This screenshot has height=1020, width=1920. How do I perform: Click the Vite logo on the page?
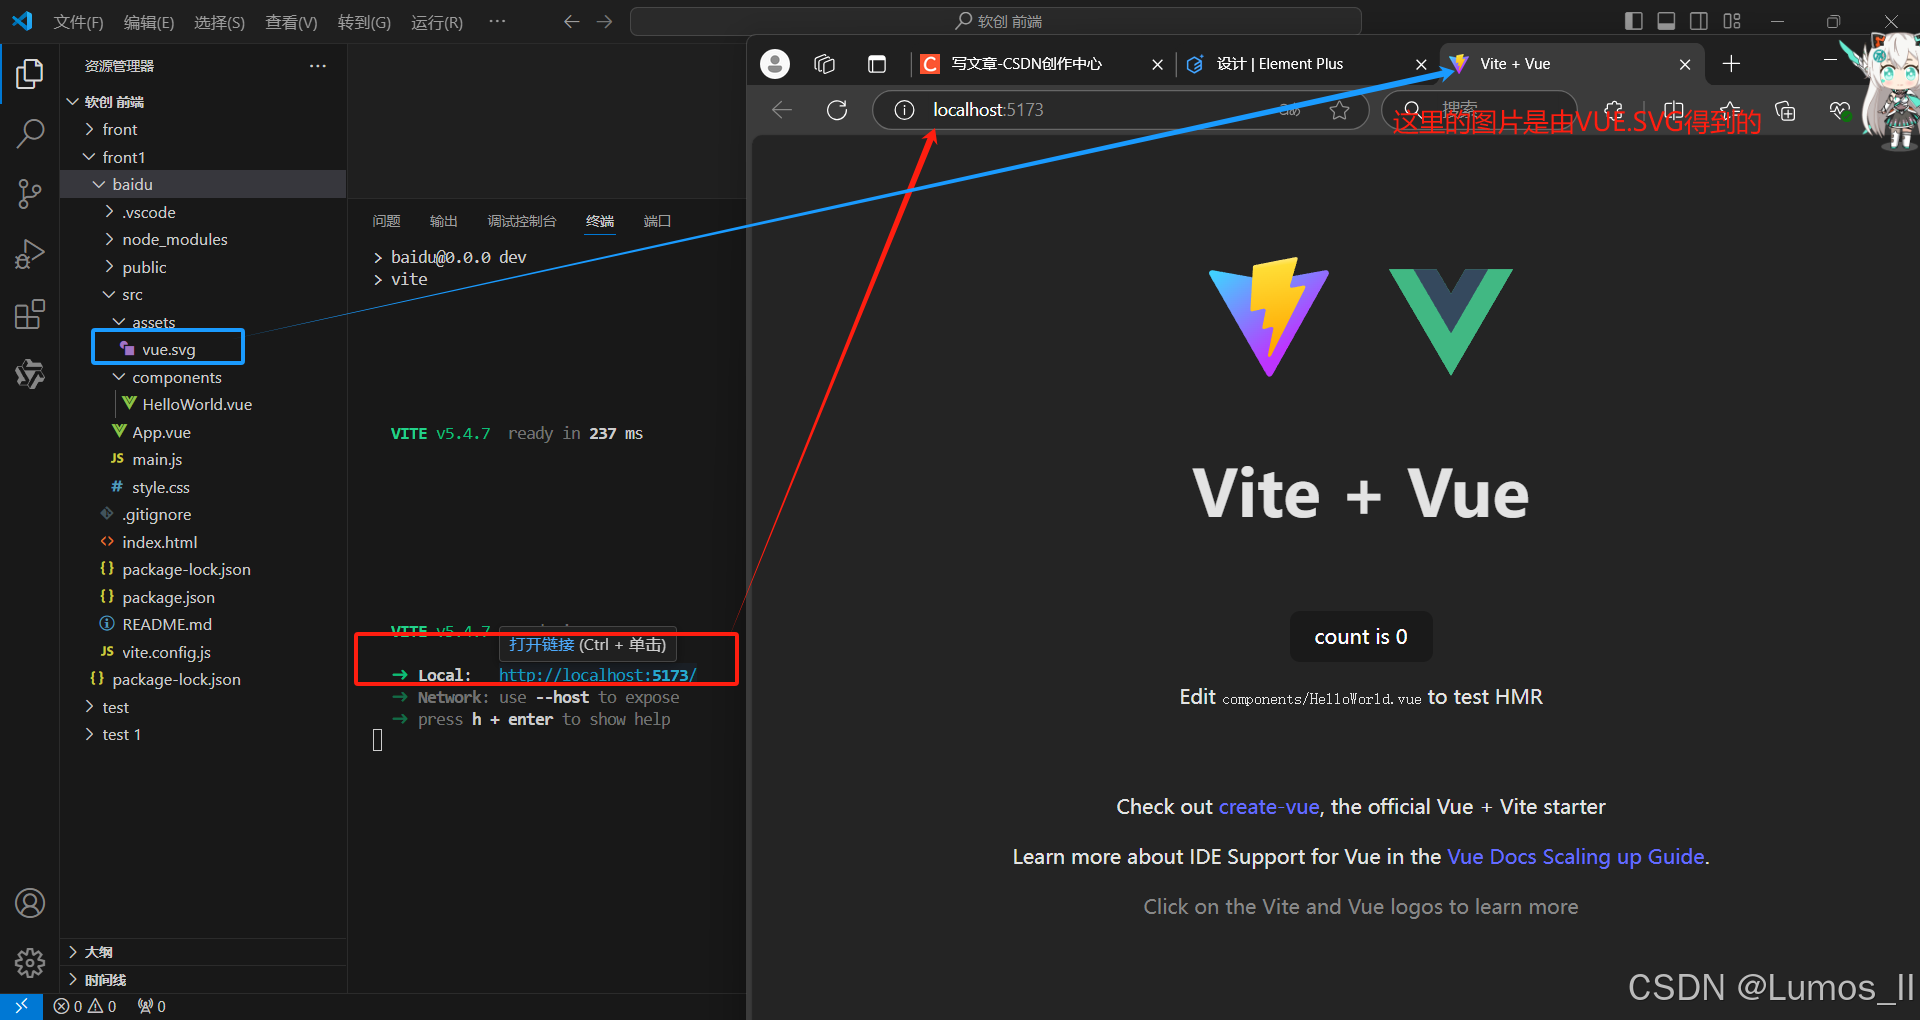[x=1269, y=317]
